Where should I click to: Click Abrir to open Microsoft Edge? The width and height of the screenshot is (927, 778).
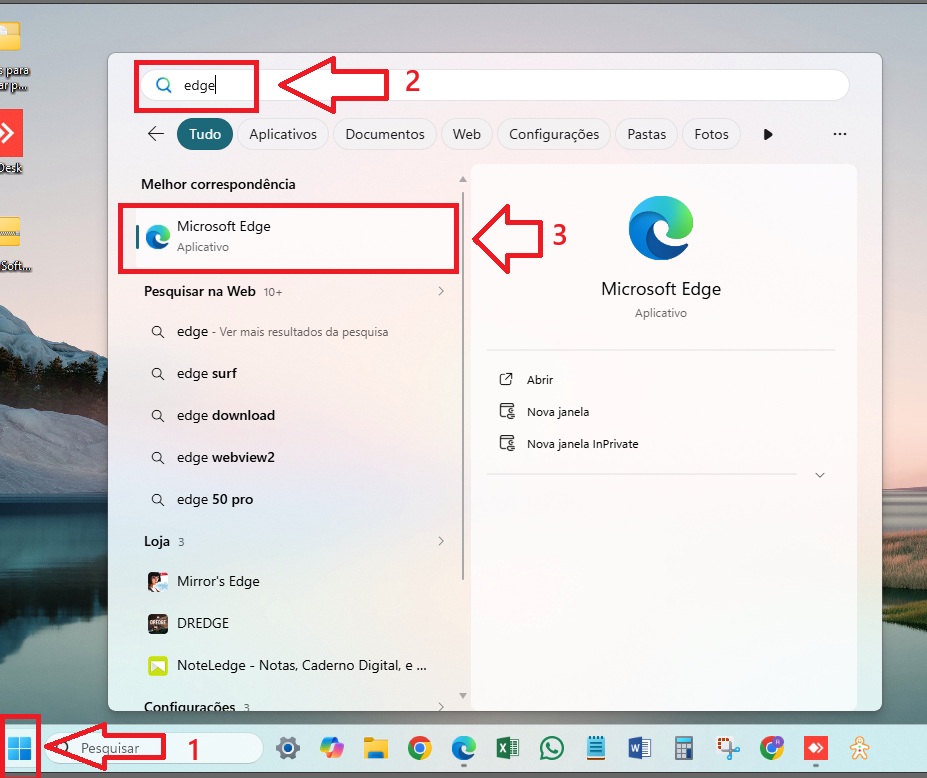click(539, 380)
